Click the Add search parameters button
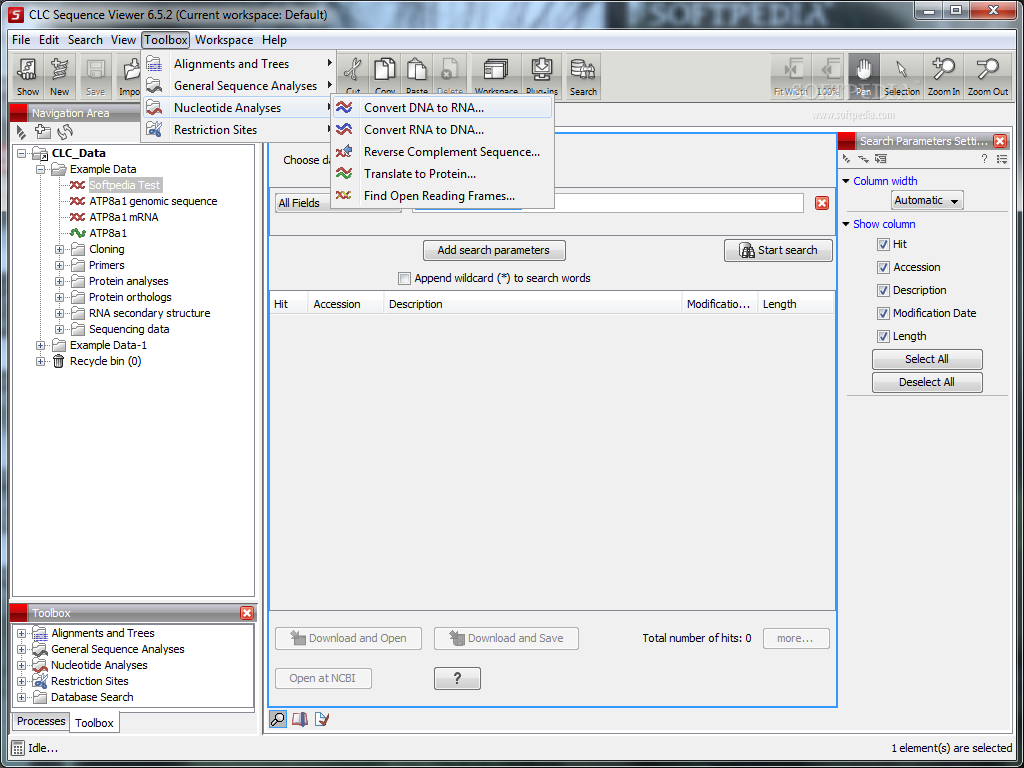The width and height of the screenshot is (1024, 768). (494, 250)
